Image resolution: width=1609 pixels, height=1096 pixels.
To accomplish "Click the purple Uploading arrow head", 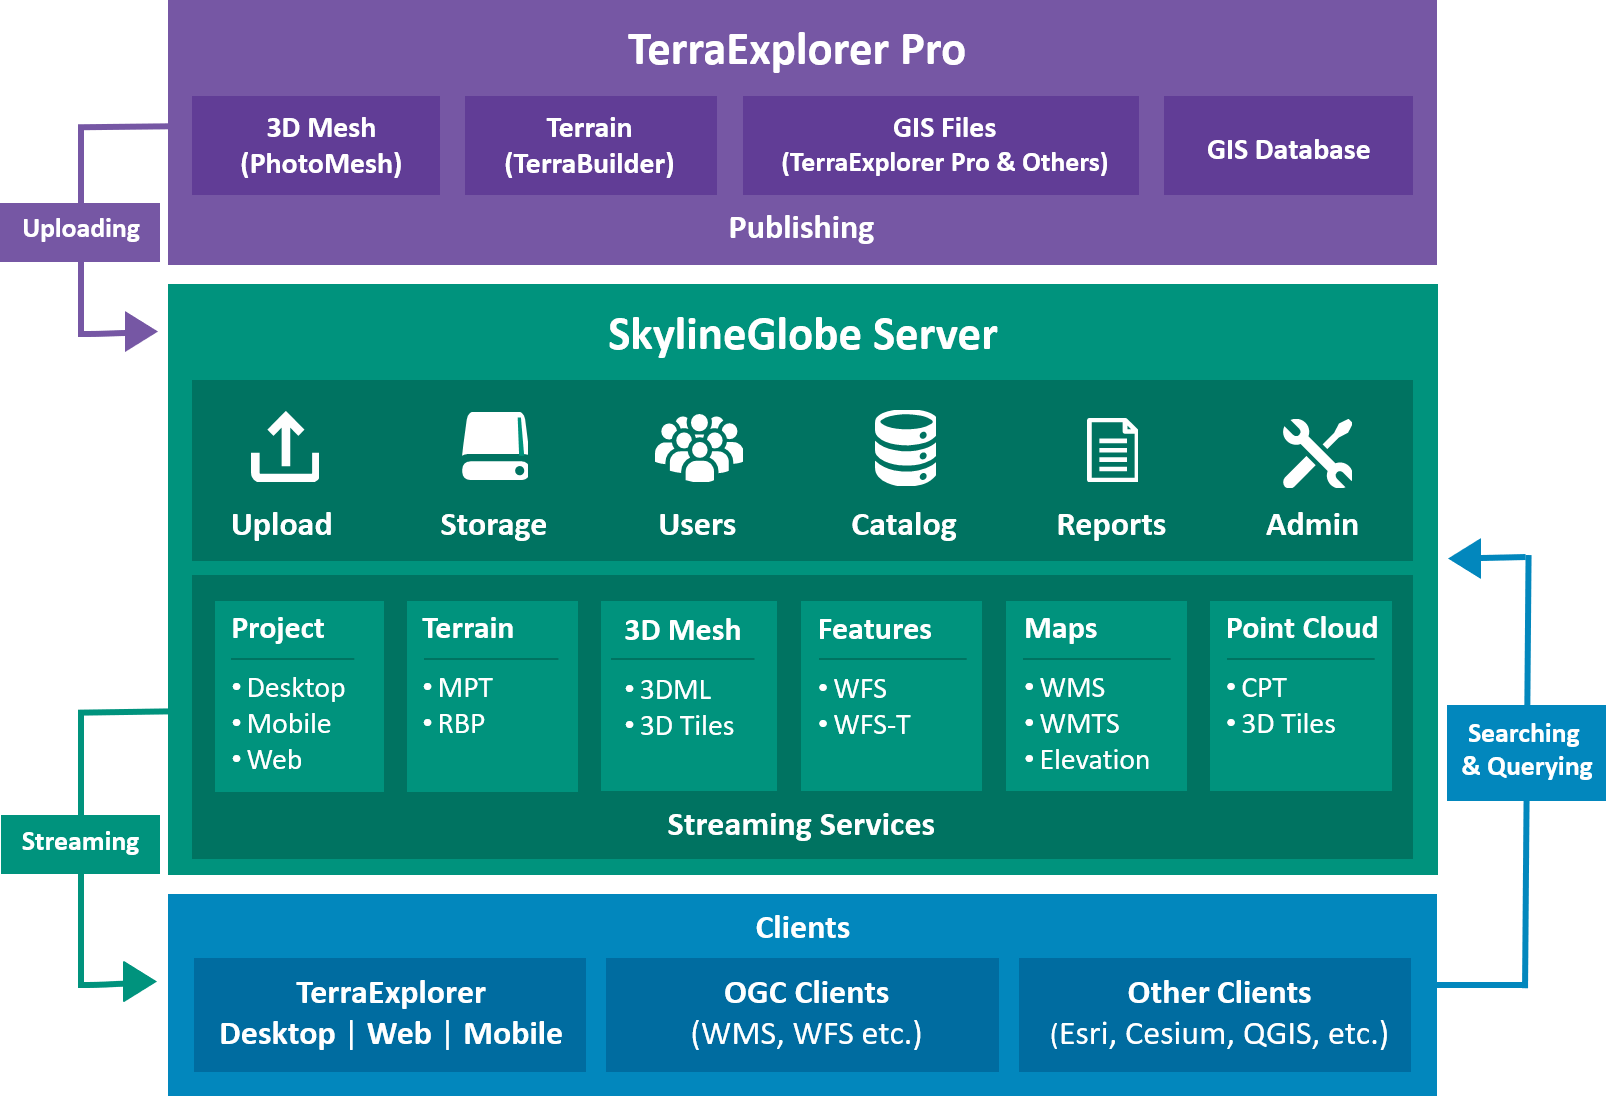I will tap(141, 331).
